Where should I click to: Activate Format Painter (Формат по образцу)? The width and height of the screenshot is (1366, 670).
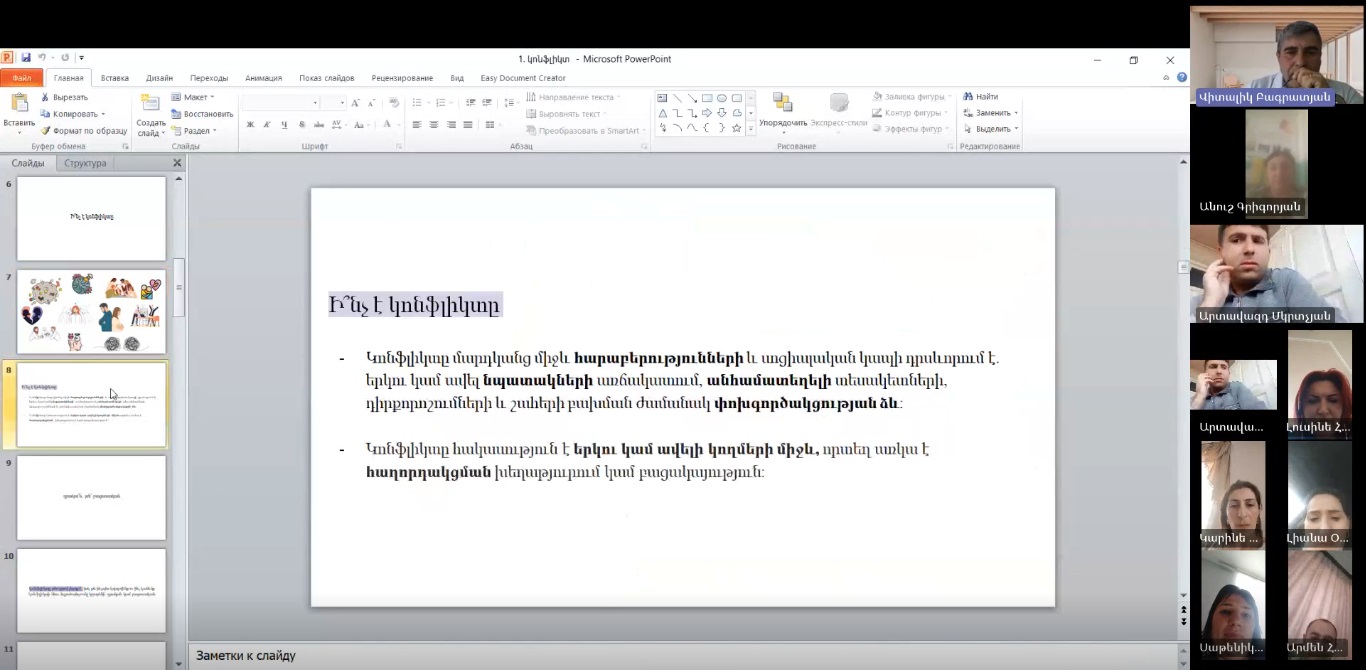click(x=83, y=131)
